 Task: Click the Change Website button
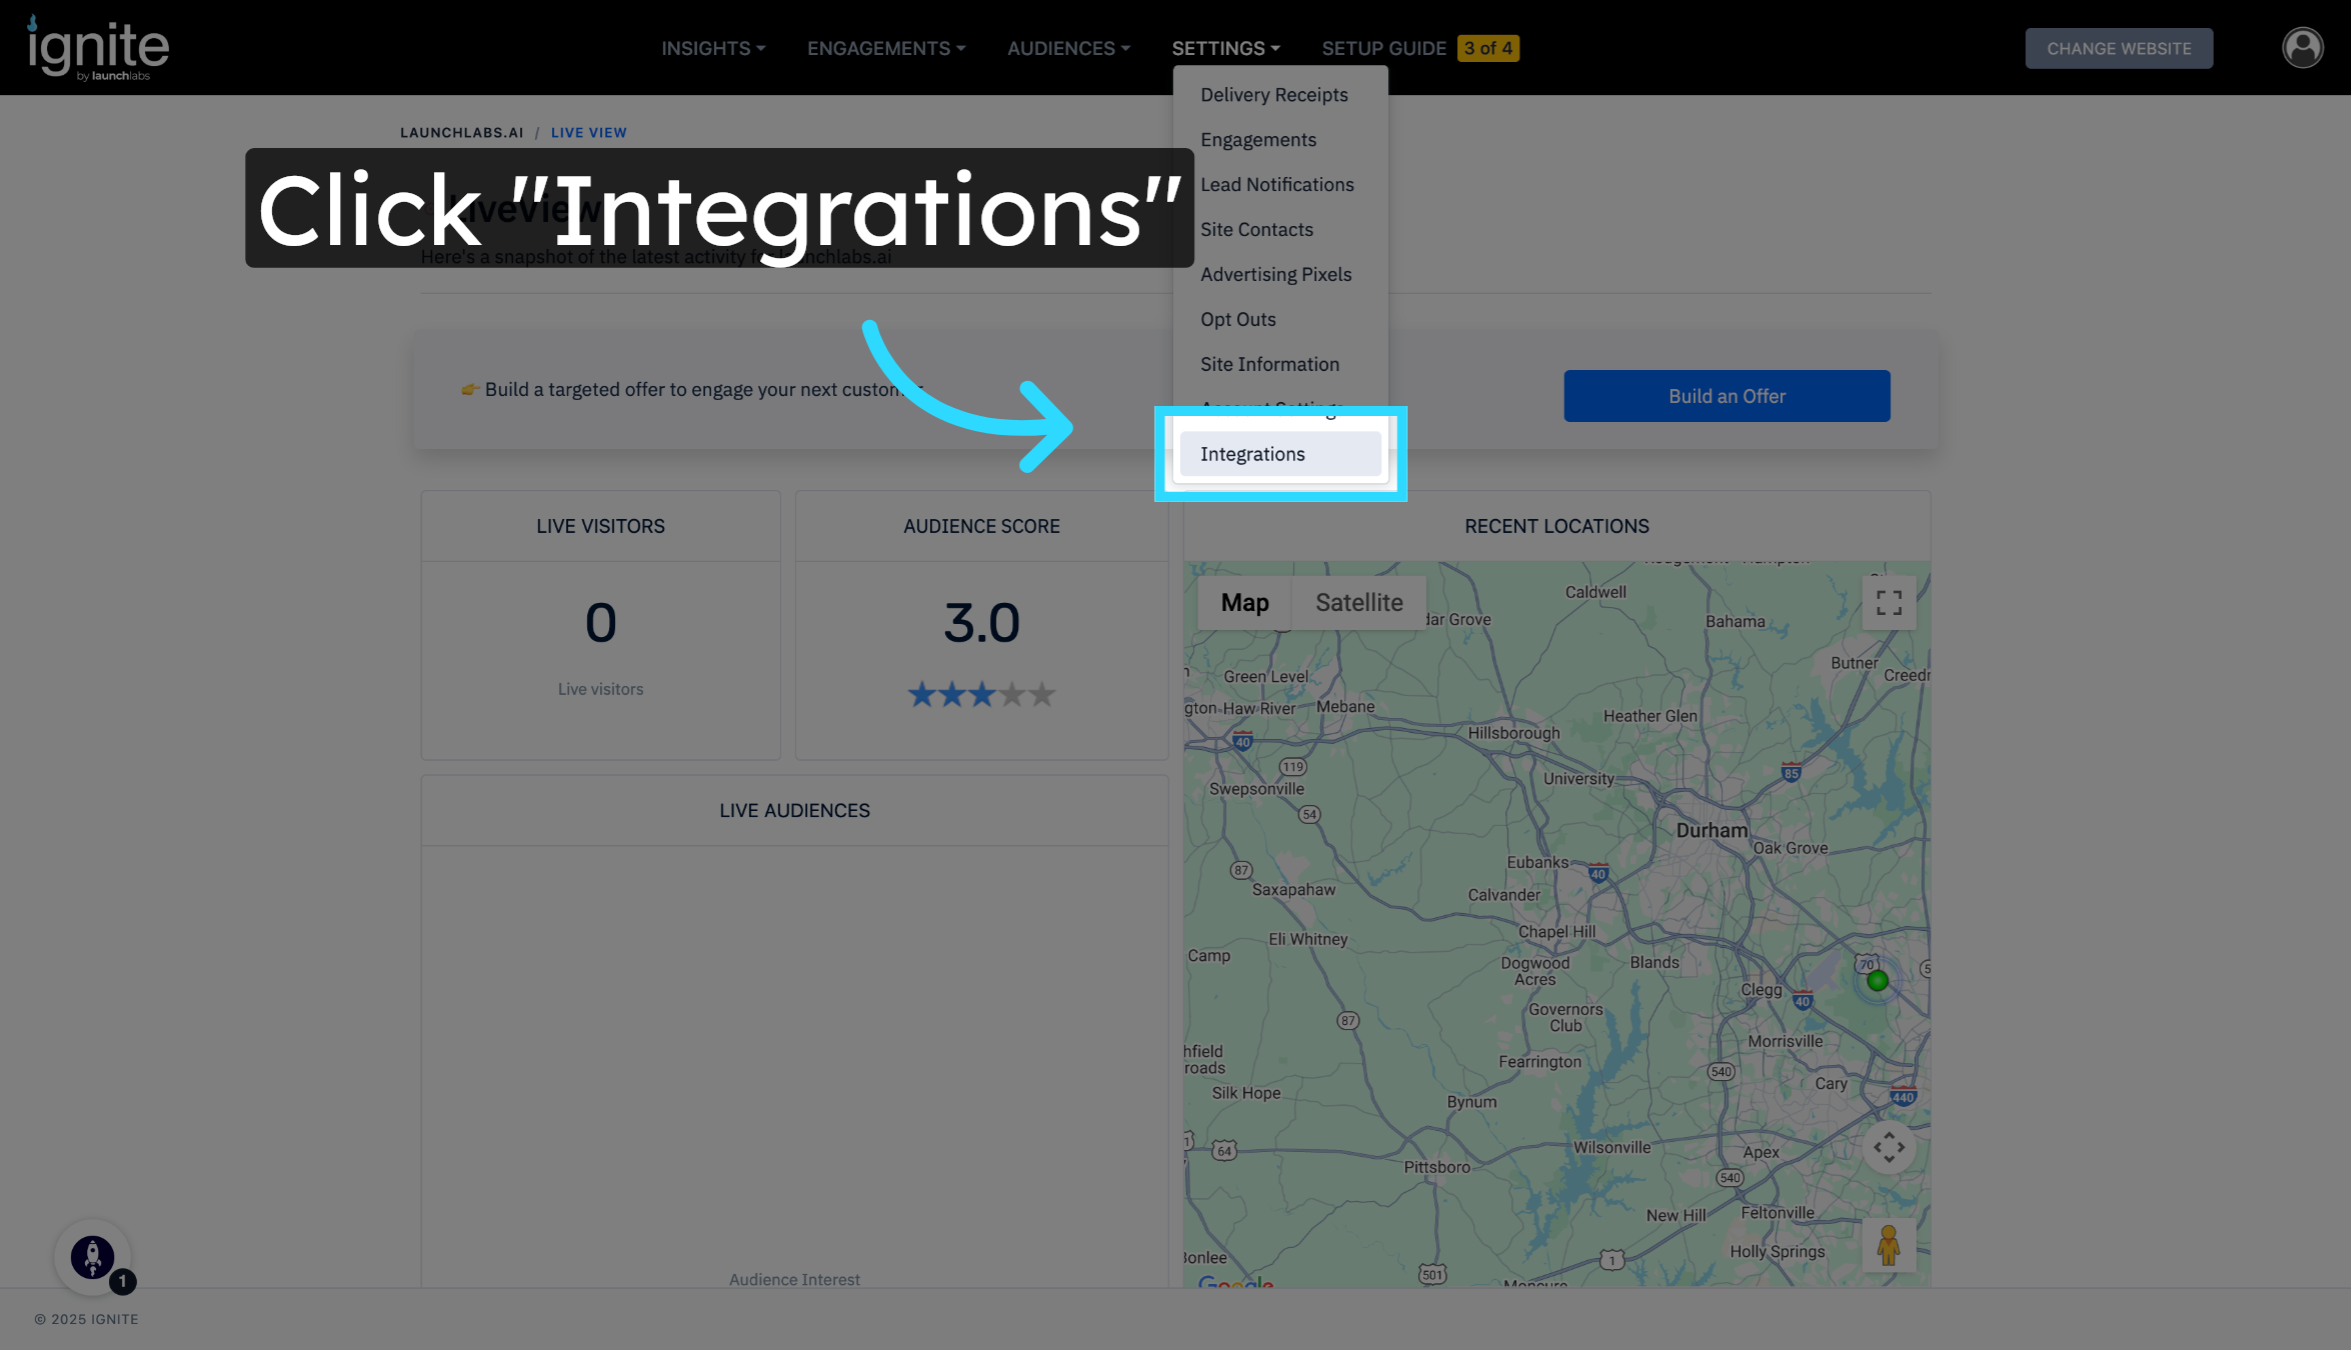[x=2118, y=48]
